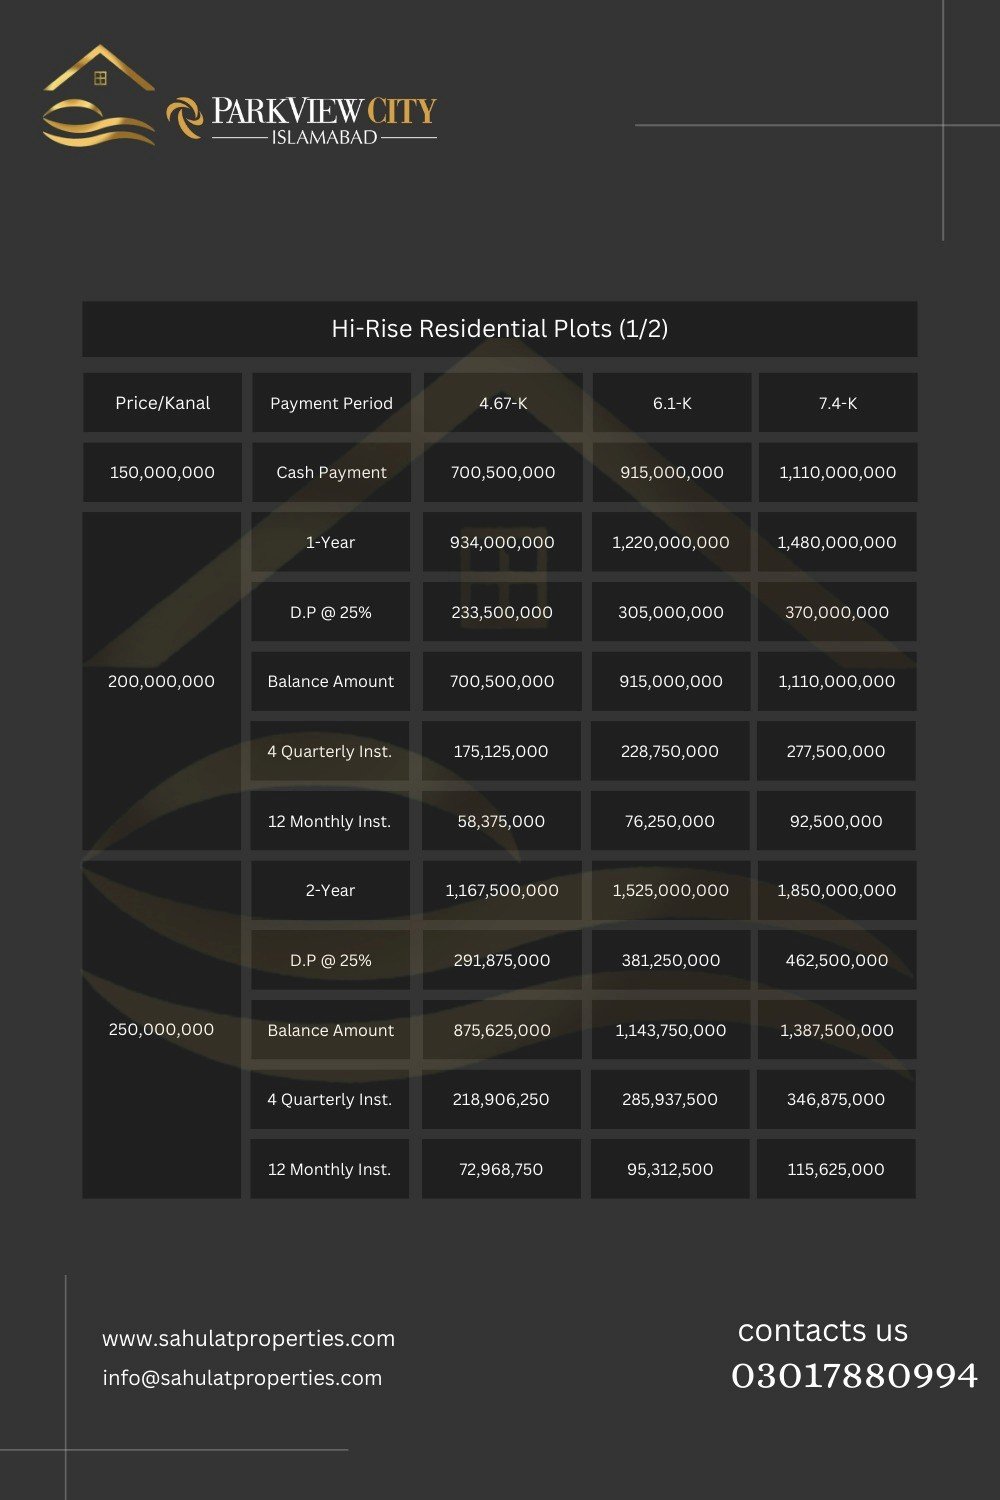Click the golden house logo icon
This screenshot has height=1500, width=1000.
coord(99,96)
